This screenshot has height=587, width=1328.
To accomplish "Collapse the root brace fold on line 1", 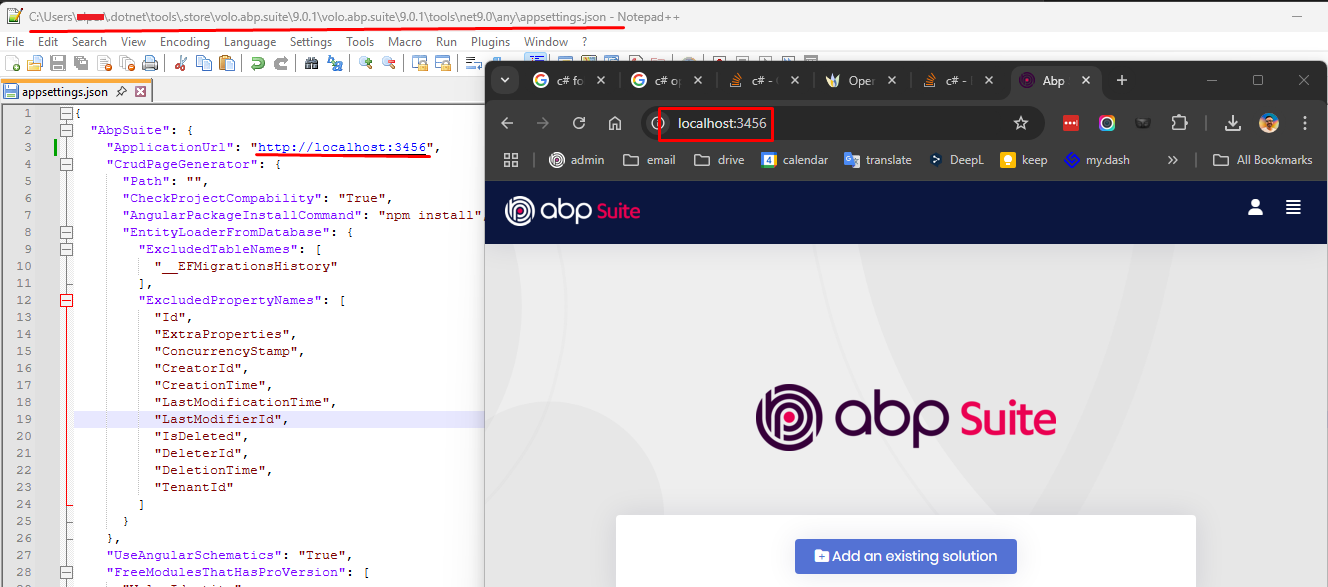I will click(x=66, y=113).
